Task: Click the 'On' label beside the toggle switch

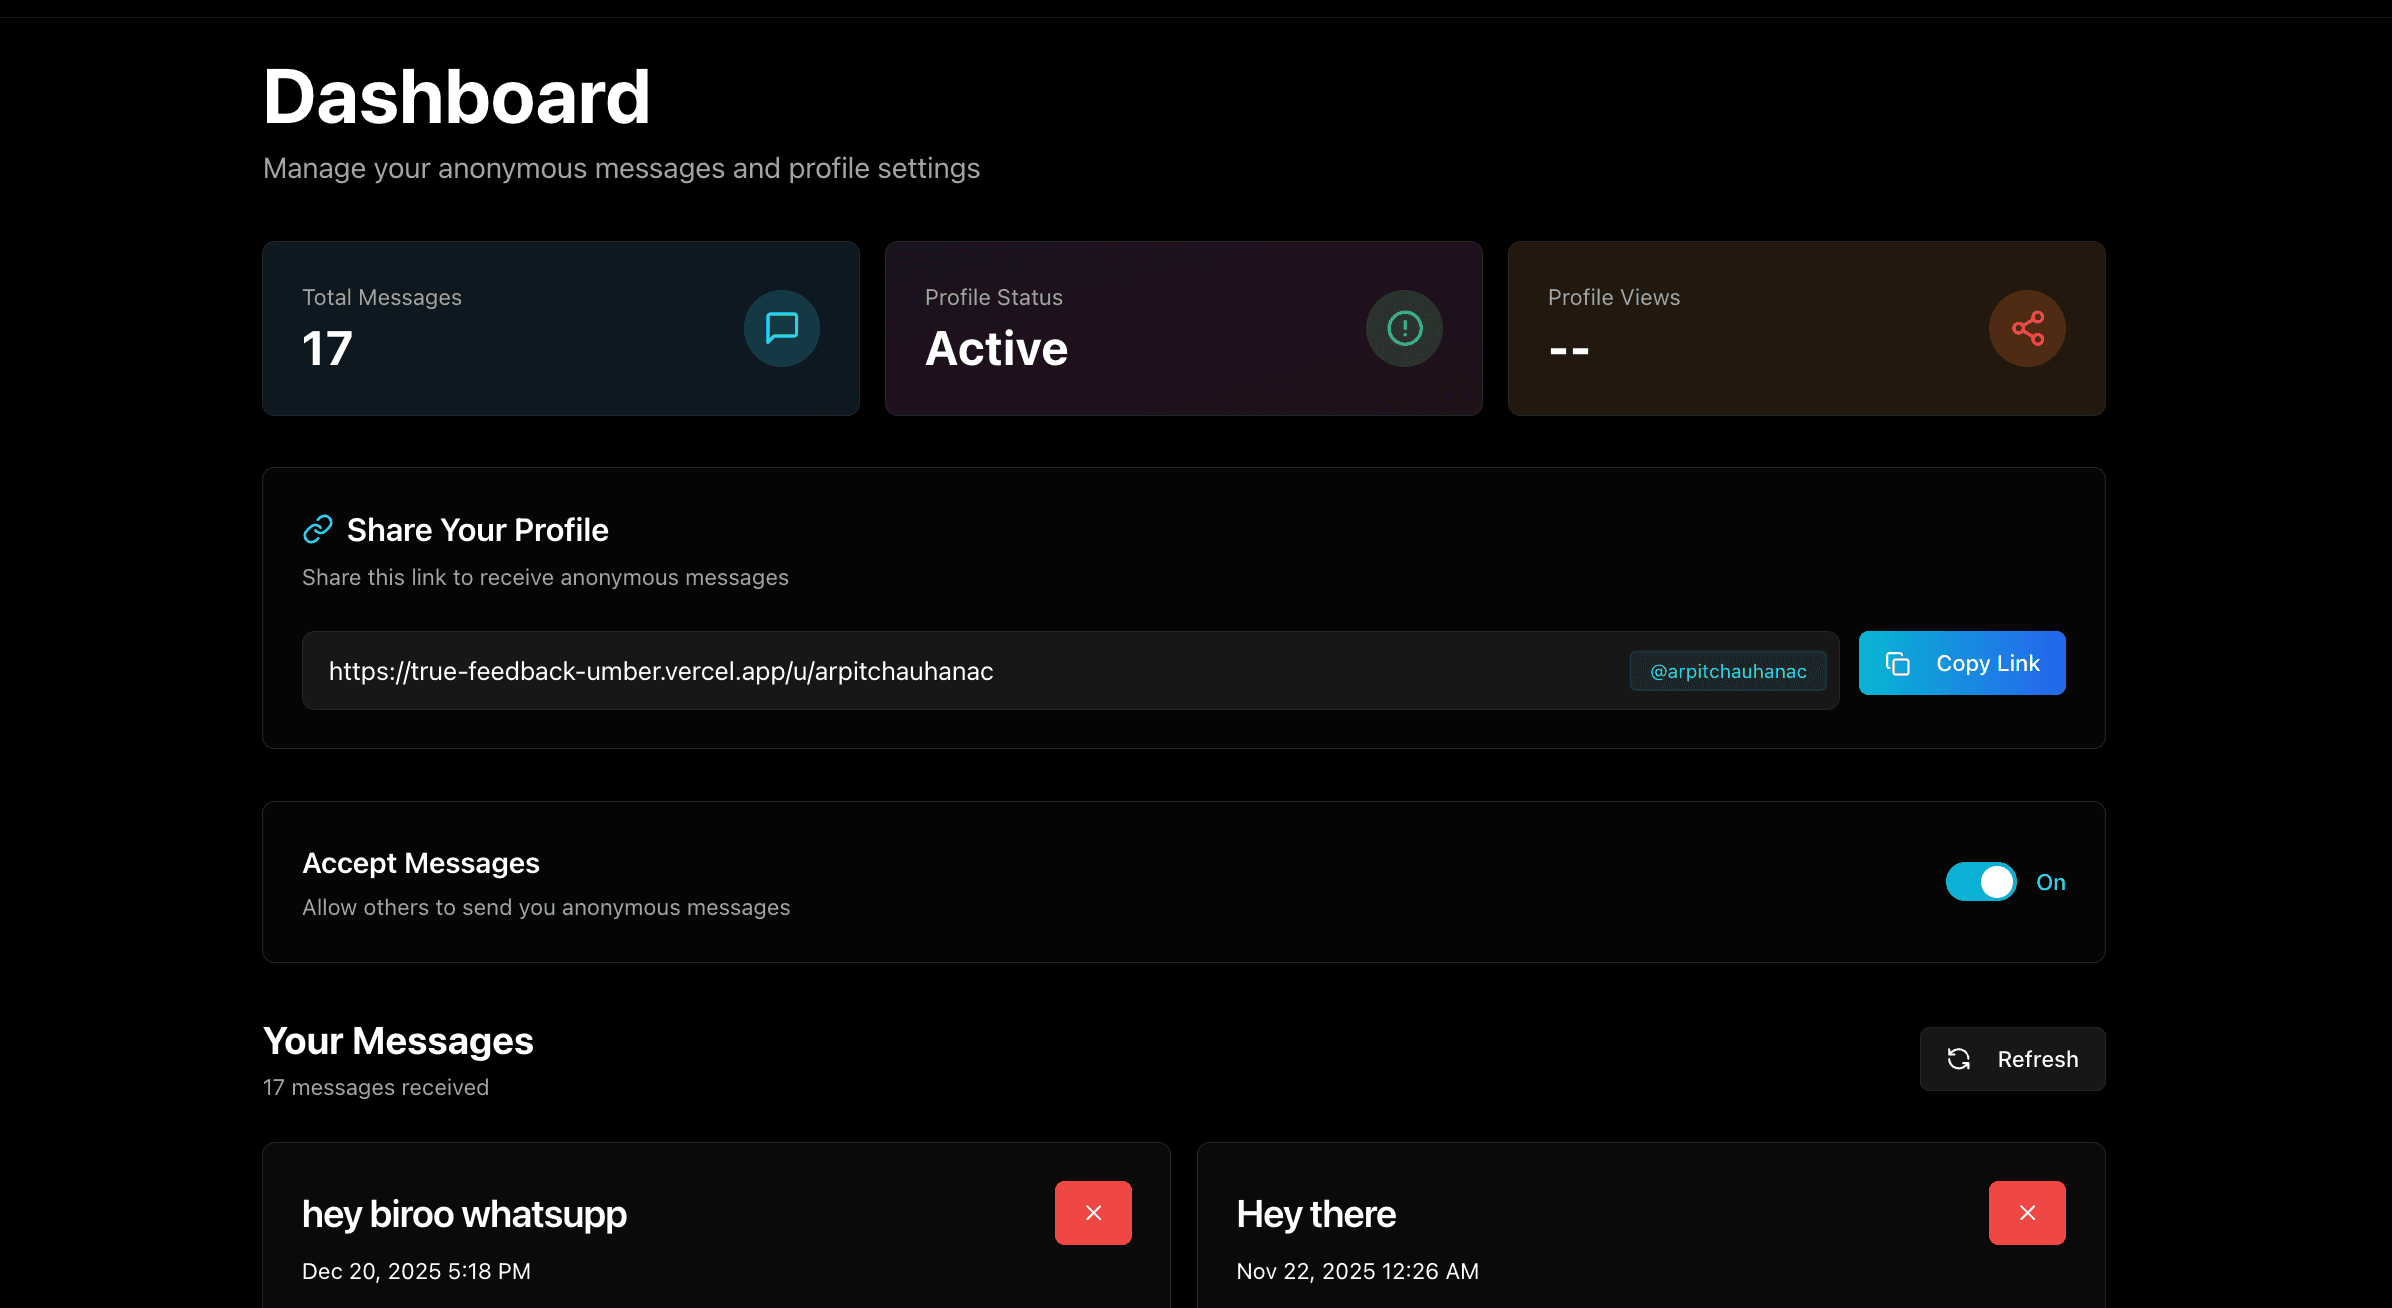Action: point(2050,881)
